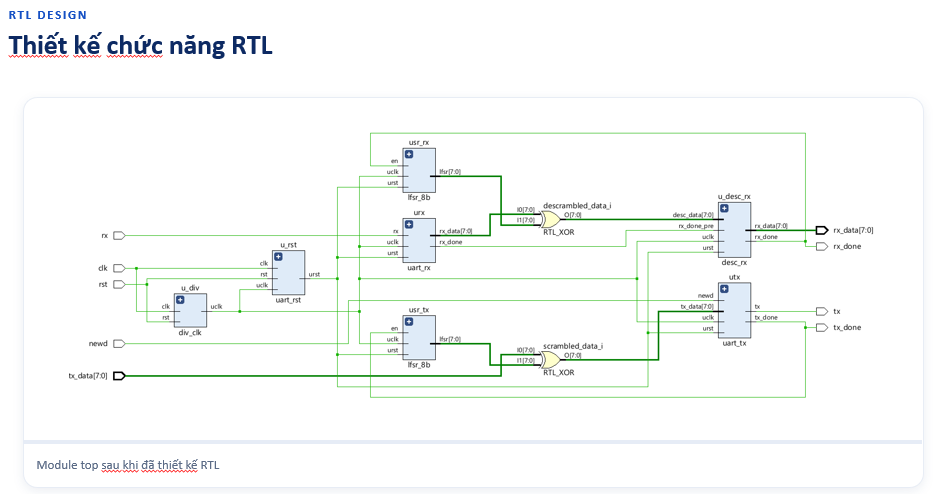The image size is (933, 494).
Task: Select the rx_data[7:0] output port symbol
Action: pos(822,230)
